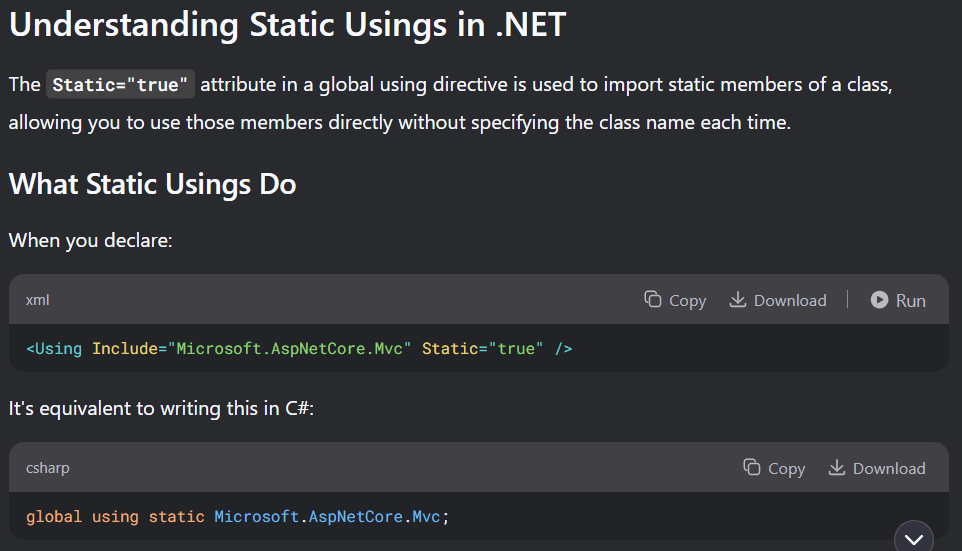The width and height of the screenshot is (962, 551).
Task: Select the 'Copy' label of the xml snippet
Action: 687,301
